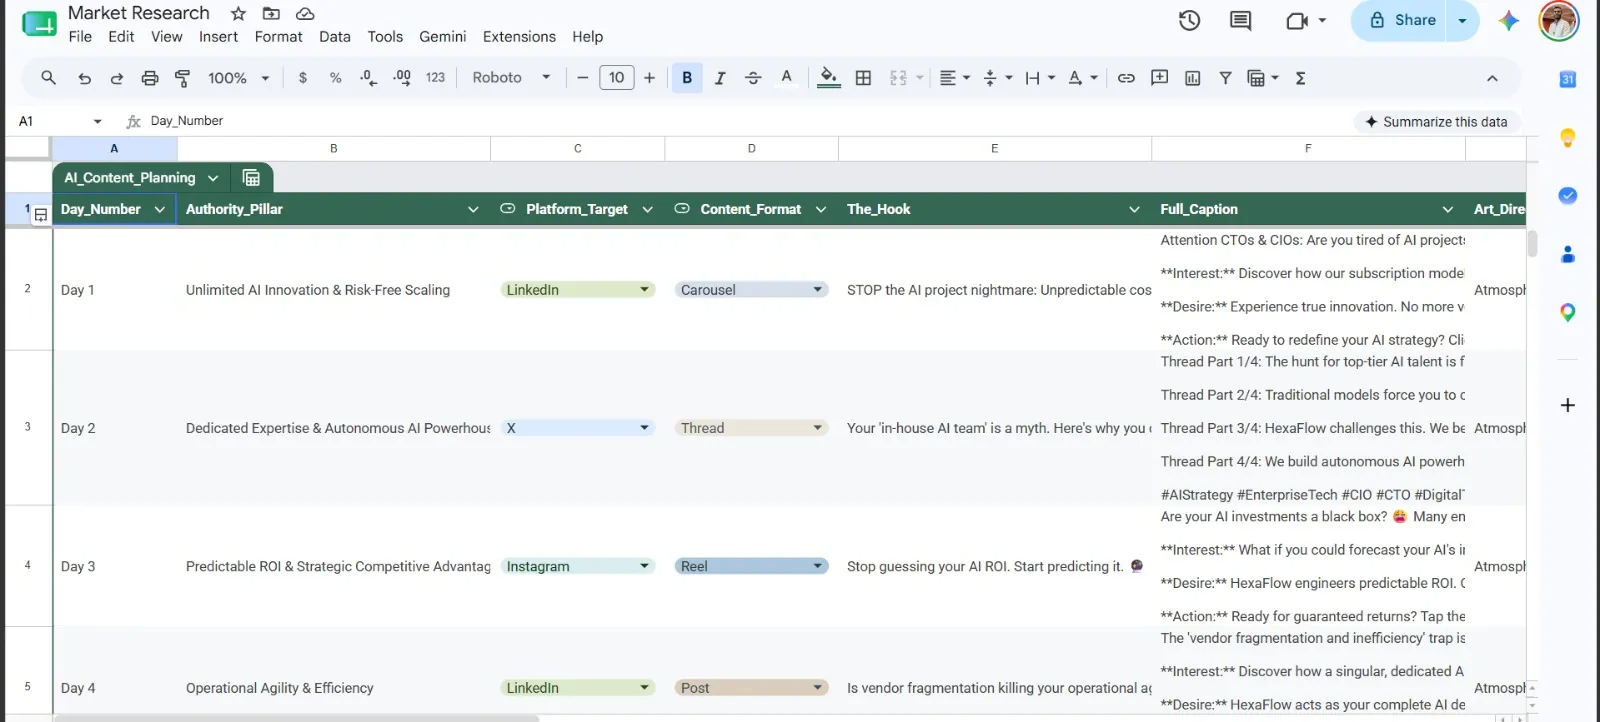This screenshot has width=1600, height=722.
Task: Open the Day_Number column dropdown
Action: 159,209
